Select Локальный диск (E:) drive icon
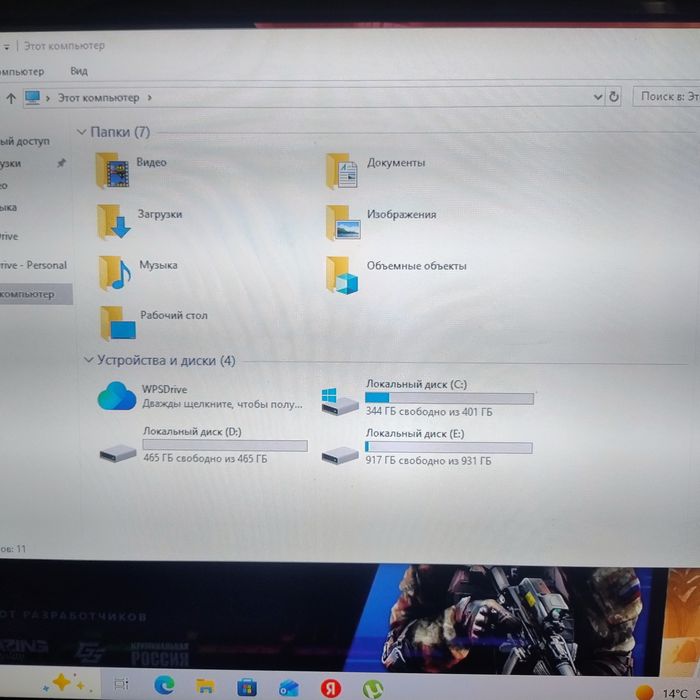The height and width of the screenshot is (700, 700). point(340,455)
